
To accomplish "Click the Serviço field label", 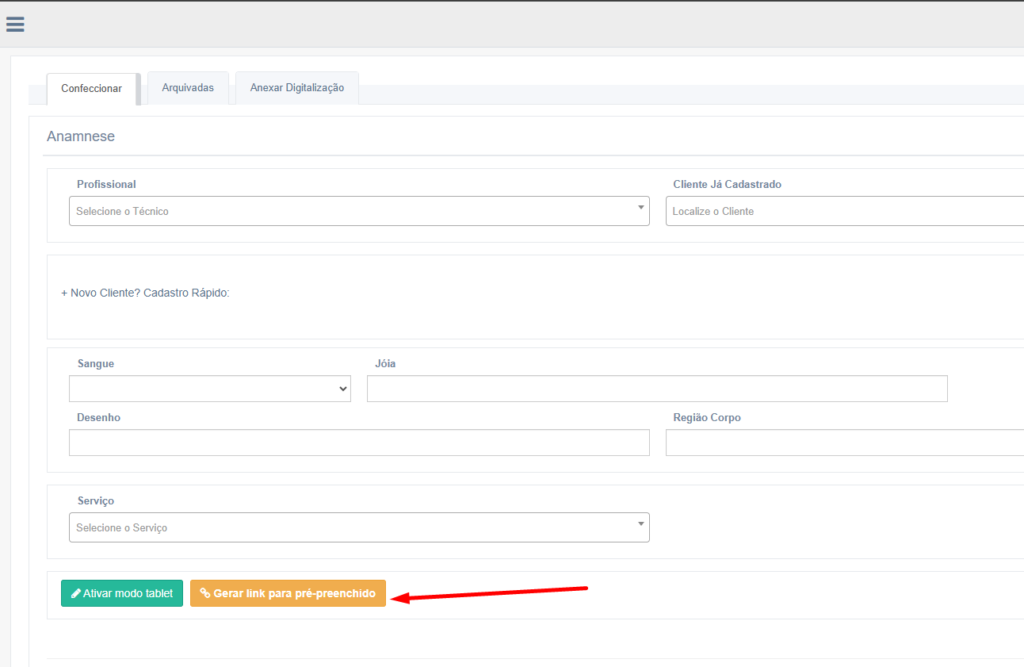I will [x=95, y=500].
